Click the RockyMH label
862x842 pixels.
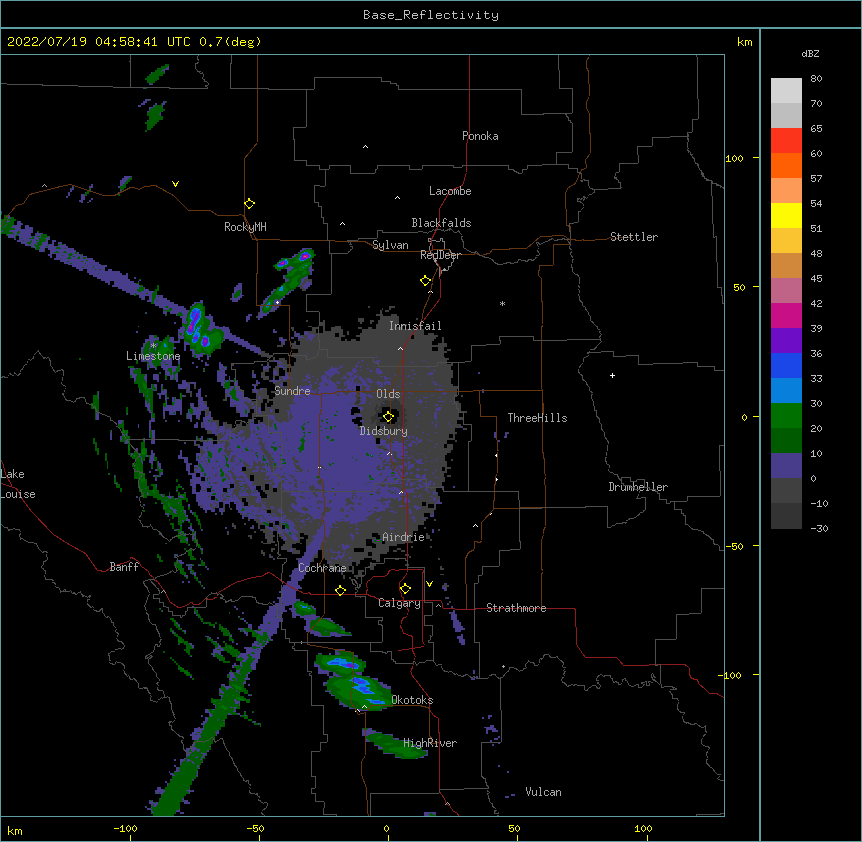click(245, 227)
